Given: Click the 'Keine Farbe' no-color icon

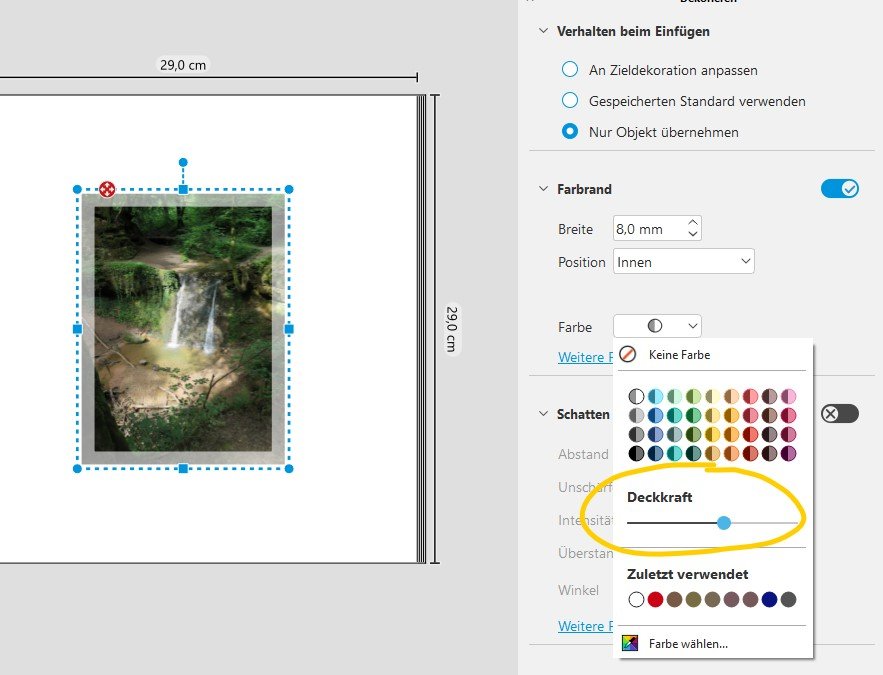Looking at the screenshot, I should click(628, 354).
